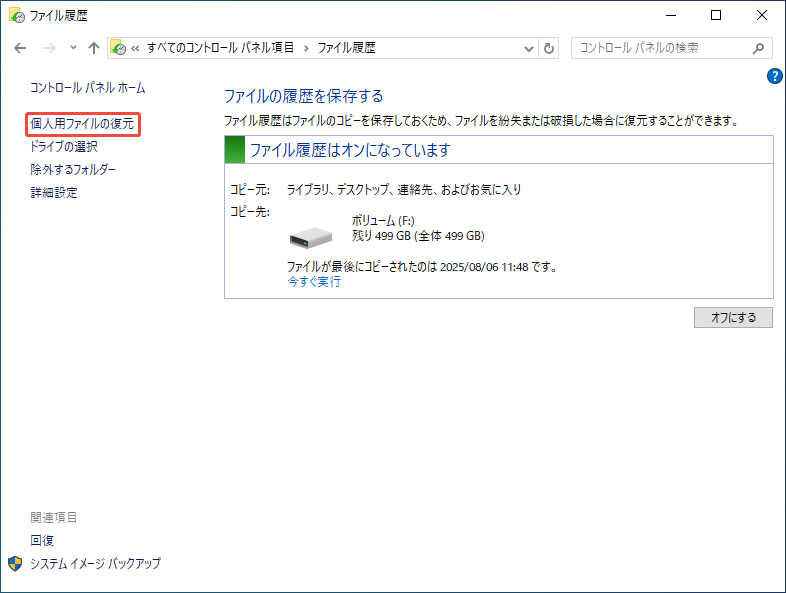This screenshot has height=593, width=786.
Task: Click the ライブラリ、デスクトップ、連絡先 copy source text
Action: tap(404, 189)
